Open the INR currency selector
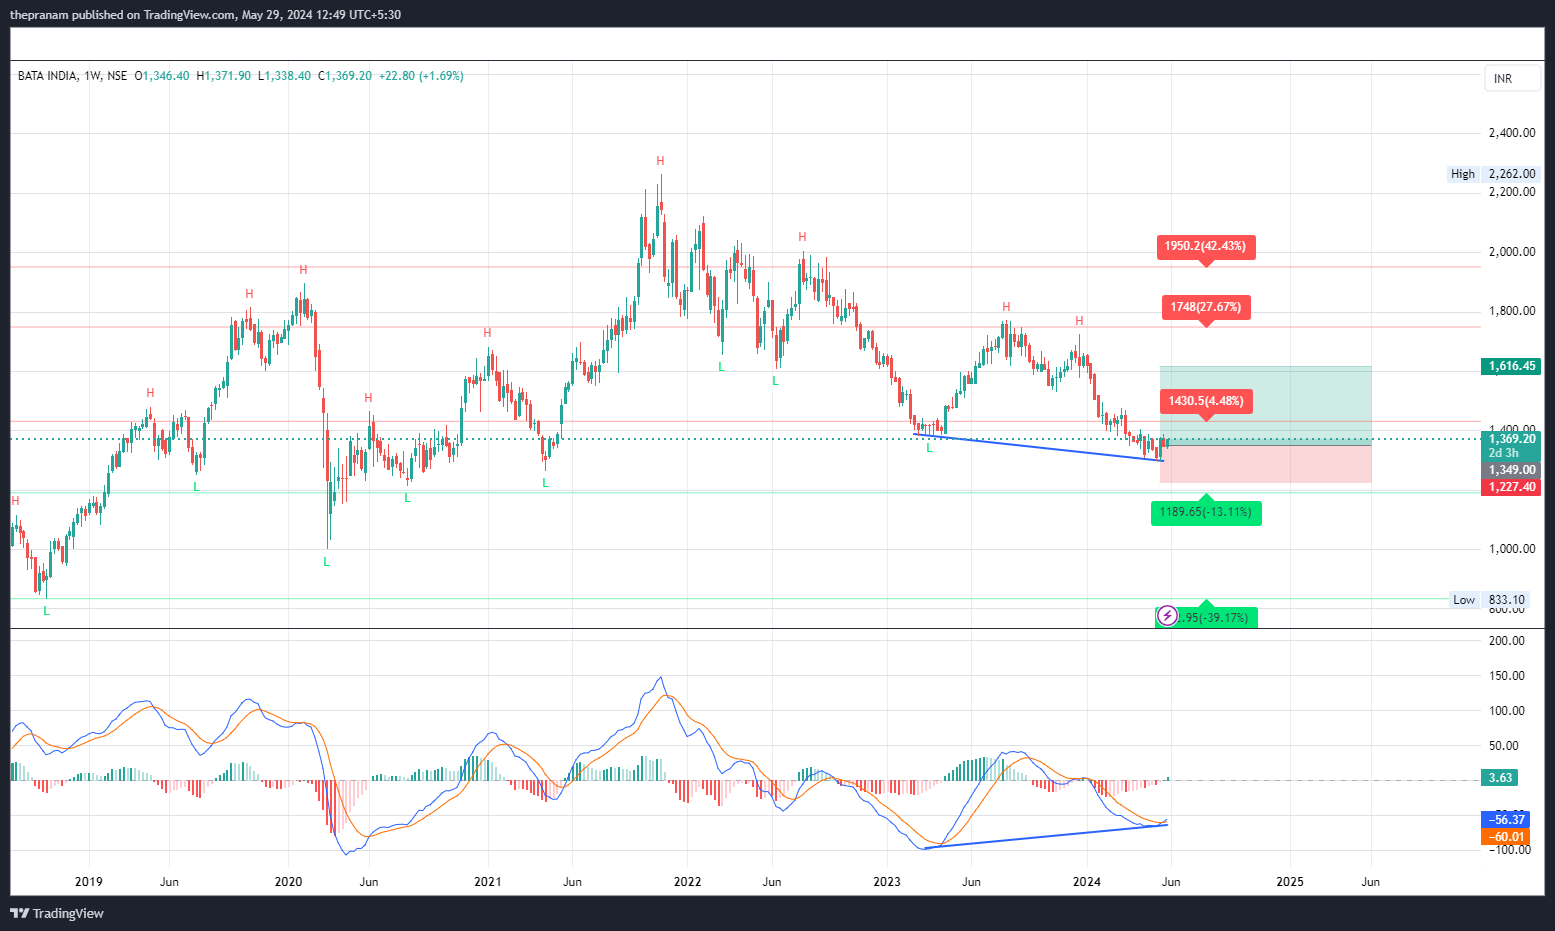This screenshot has width=1555, height=931. click(x=1512, y=79)
